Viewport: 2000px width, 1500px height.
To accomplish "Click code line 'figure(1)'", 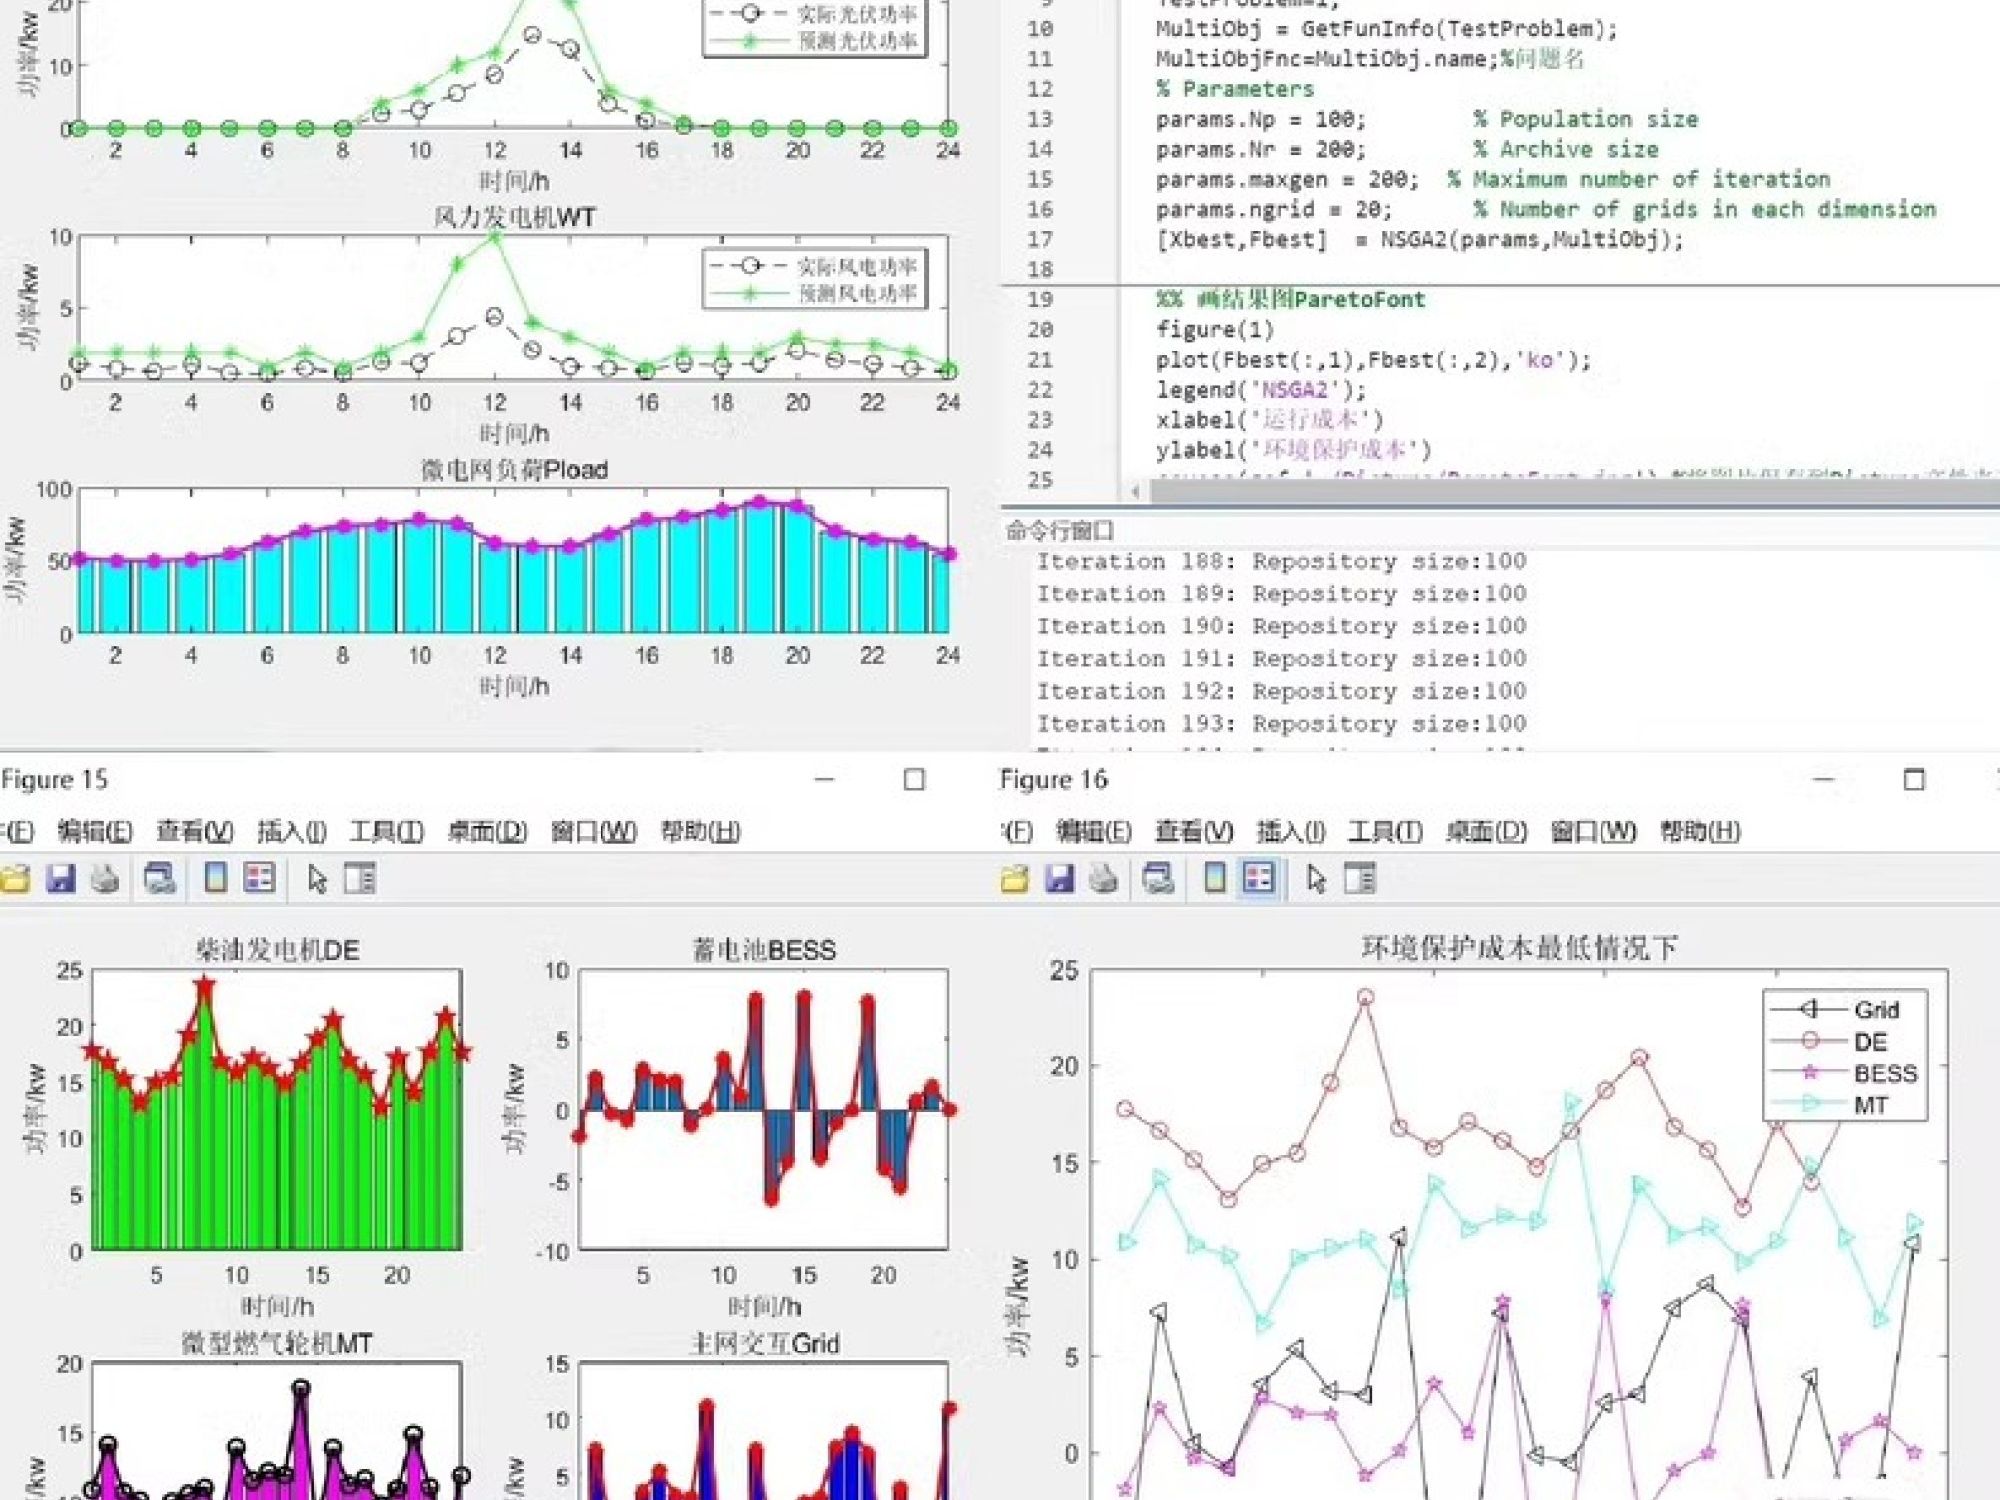I will 1215,330.
